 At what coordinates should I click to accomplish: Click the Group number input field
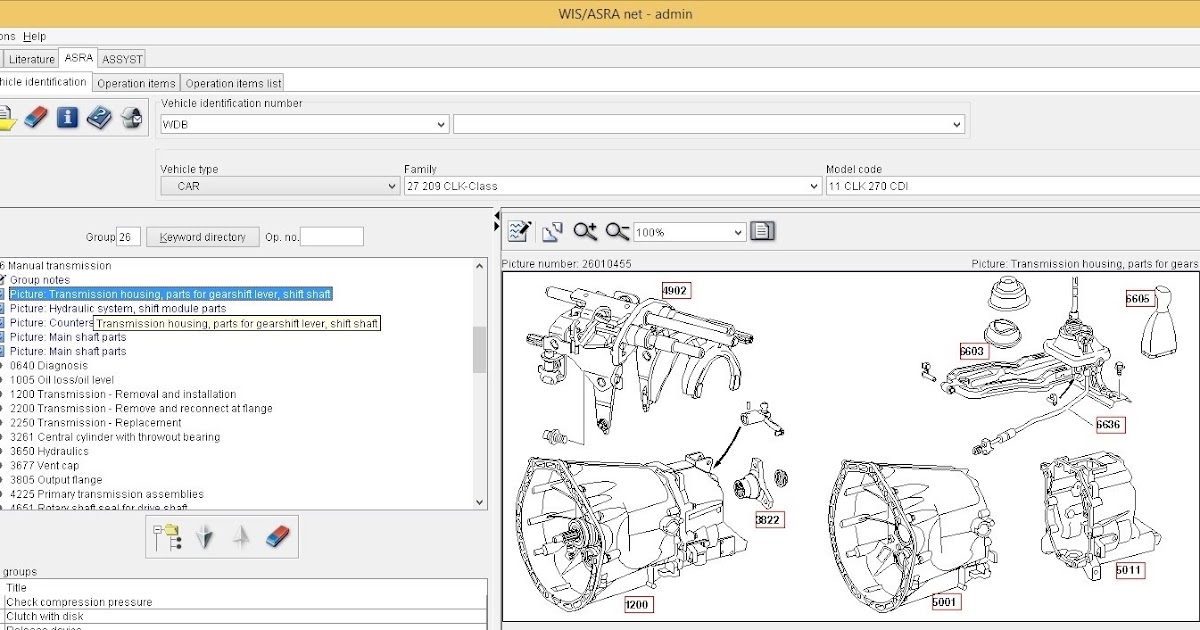(129, 237)
